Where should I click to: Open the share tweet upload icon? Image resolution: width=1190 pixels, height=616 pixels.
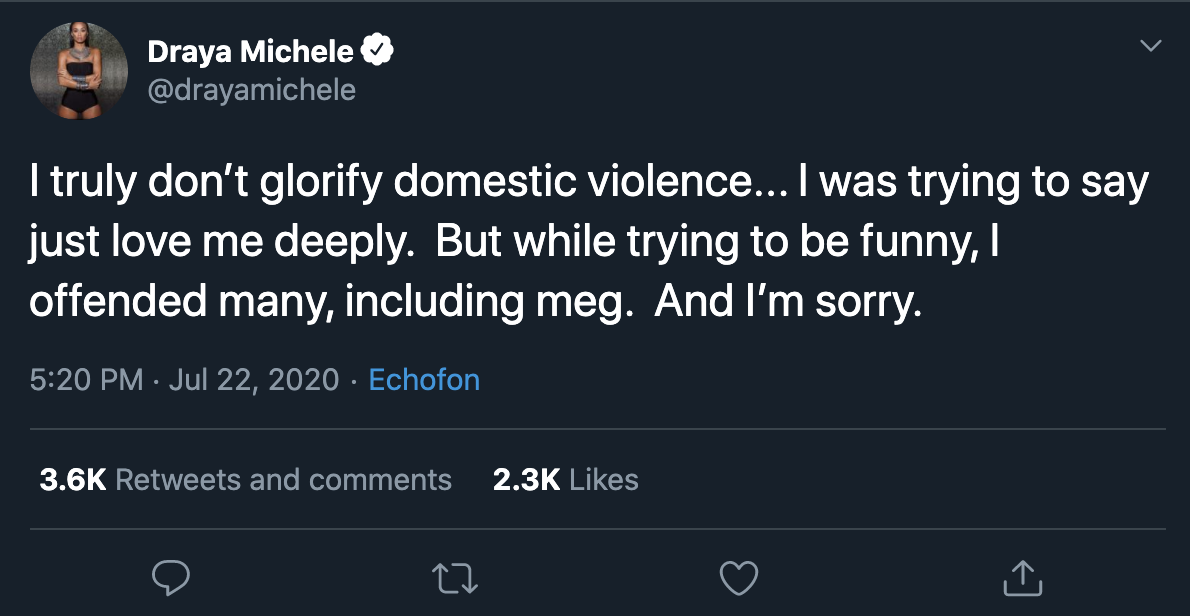point(1022,577)
